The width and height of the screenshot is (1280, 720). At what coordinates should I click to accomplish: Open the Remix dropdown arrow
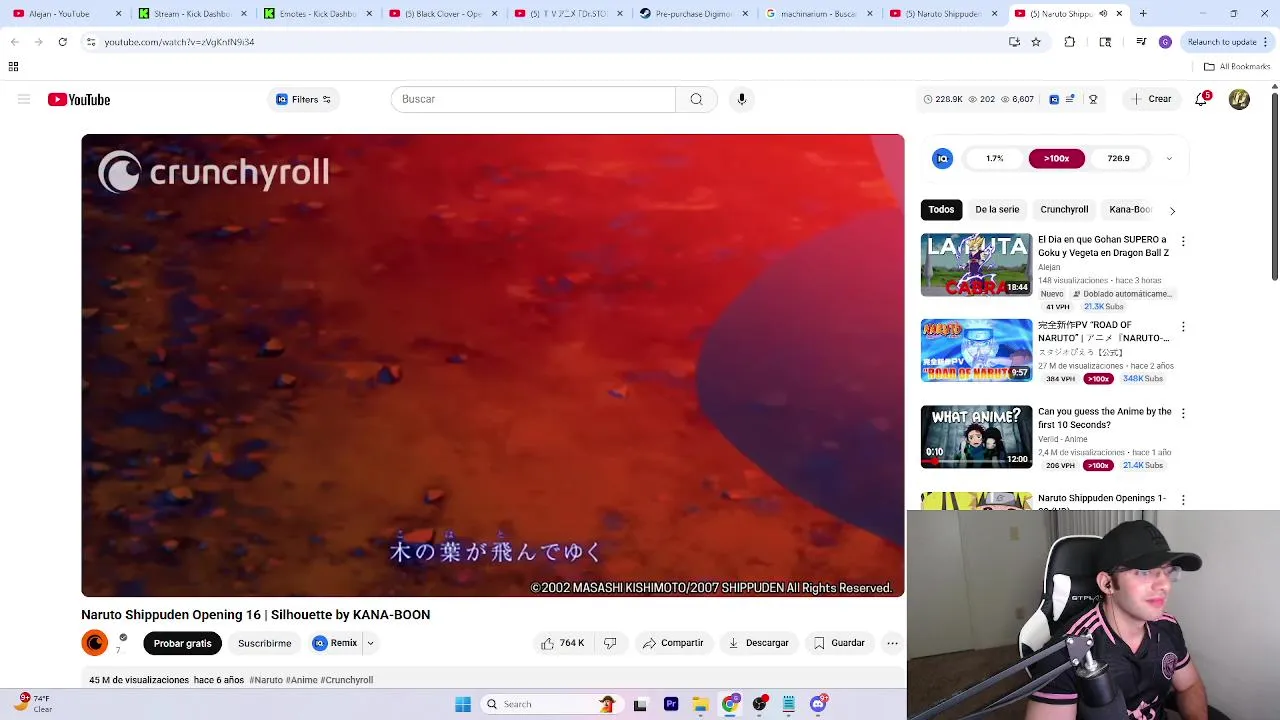pyautogui.click(x=370, y=643)
